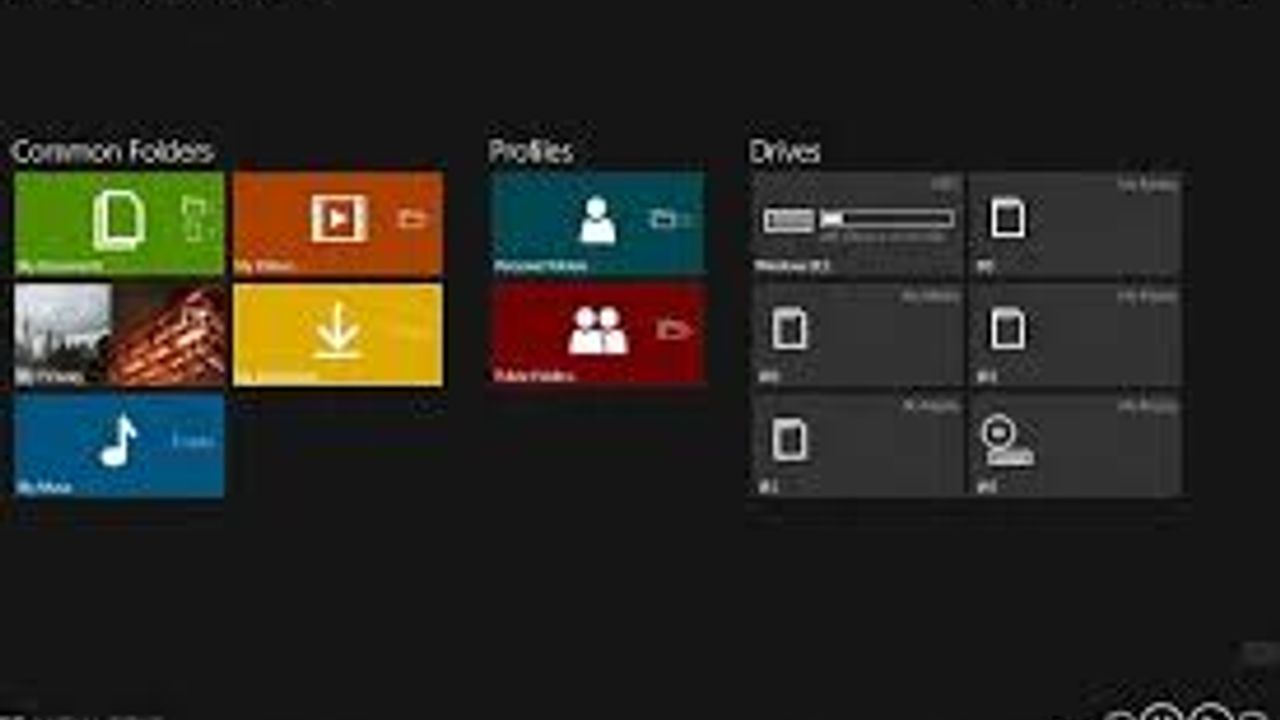This screenshot has width=1280, height=720.
Task: Click the My Music label text
Action: 44,488
